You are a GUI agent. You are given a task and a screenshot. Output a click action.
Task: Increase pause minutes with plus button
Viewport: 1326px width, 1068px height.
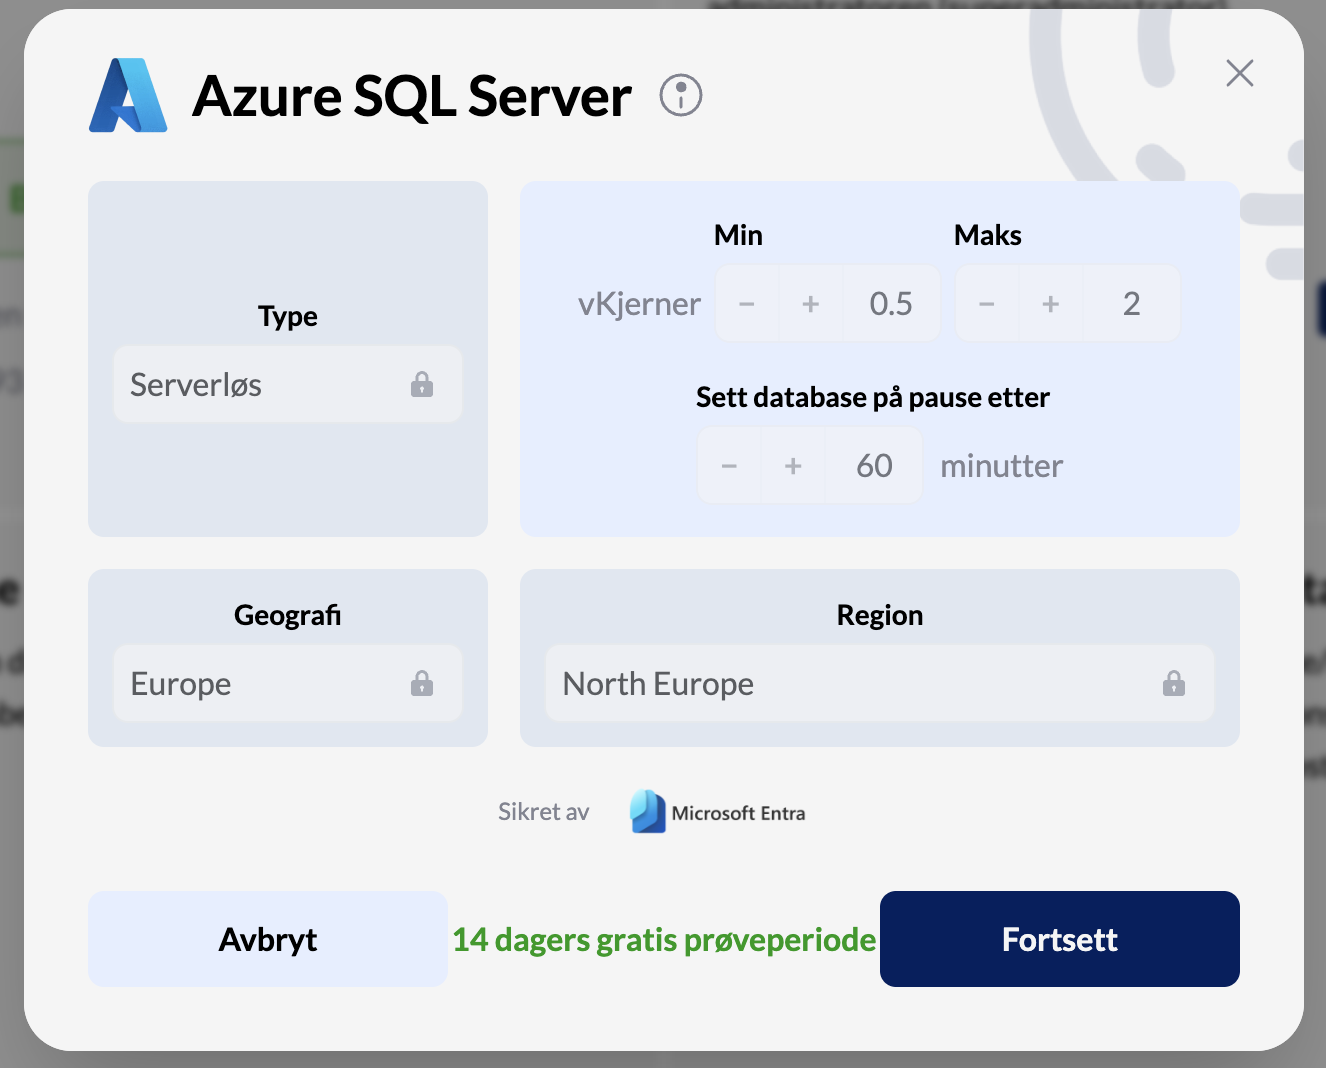click(x=793, y=466)
